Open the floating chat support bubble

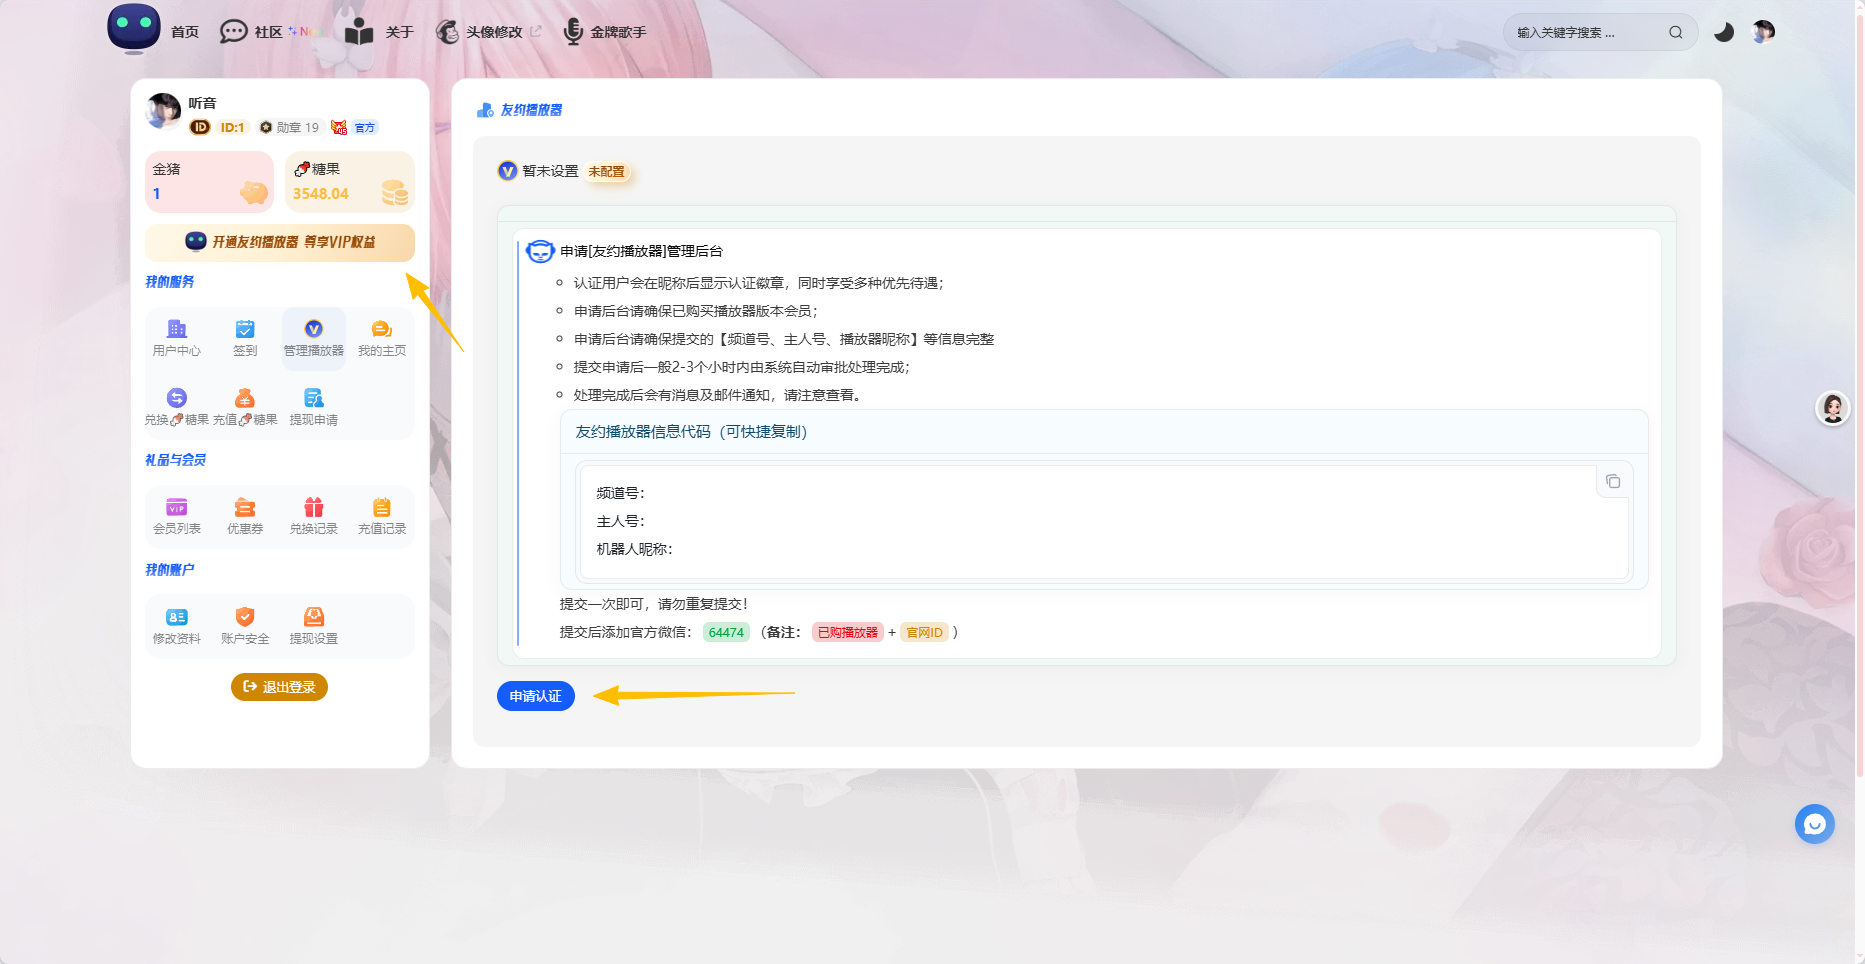click(1814, 824)
